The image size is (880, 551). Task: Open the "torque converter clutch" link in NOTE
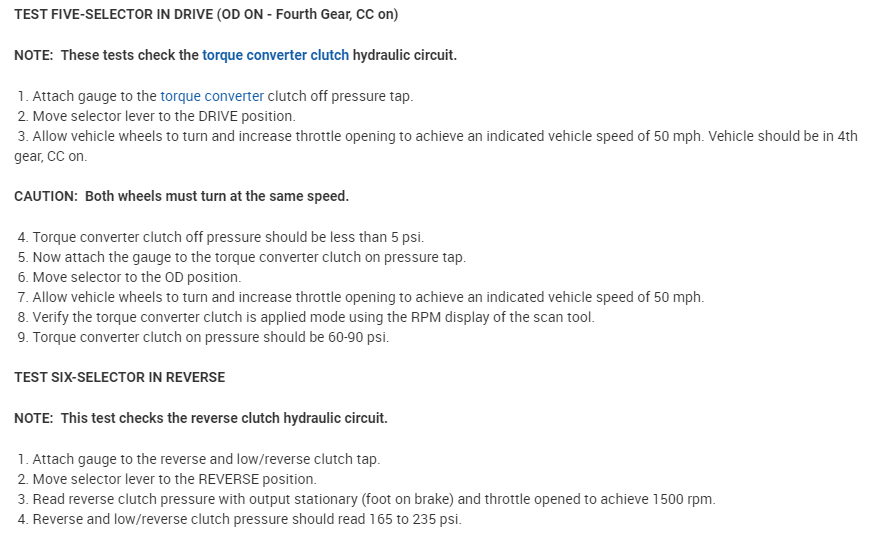click(275, 55)
